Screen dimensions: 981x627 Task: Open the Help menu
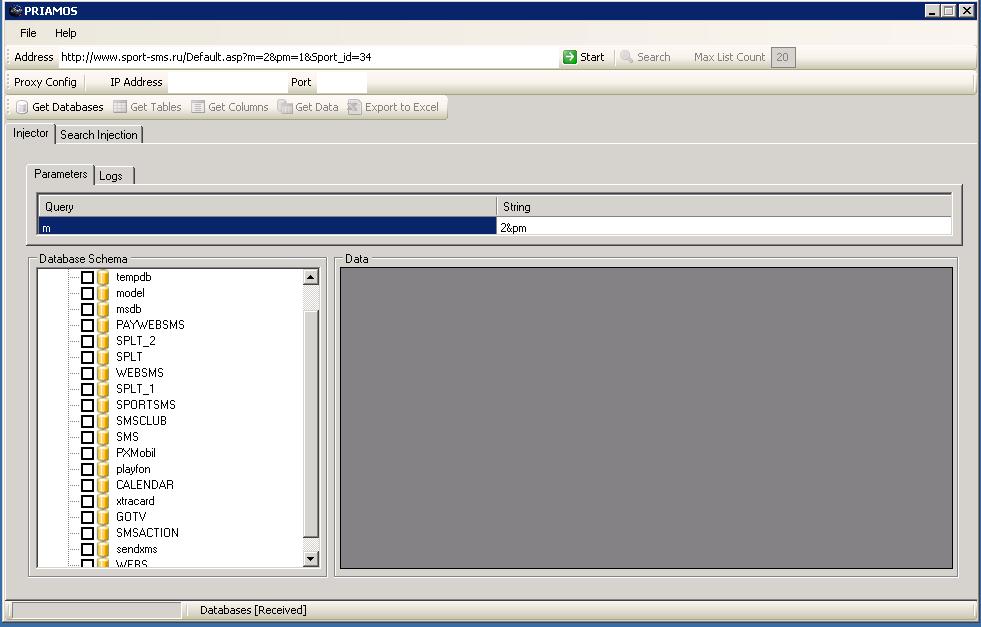[66, 33]
